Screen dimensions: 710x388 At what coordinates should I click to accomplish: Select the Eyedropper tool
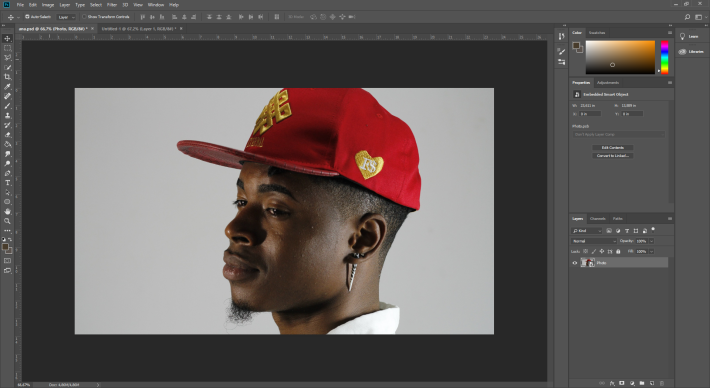7,86
